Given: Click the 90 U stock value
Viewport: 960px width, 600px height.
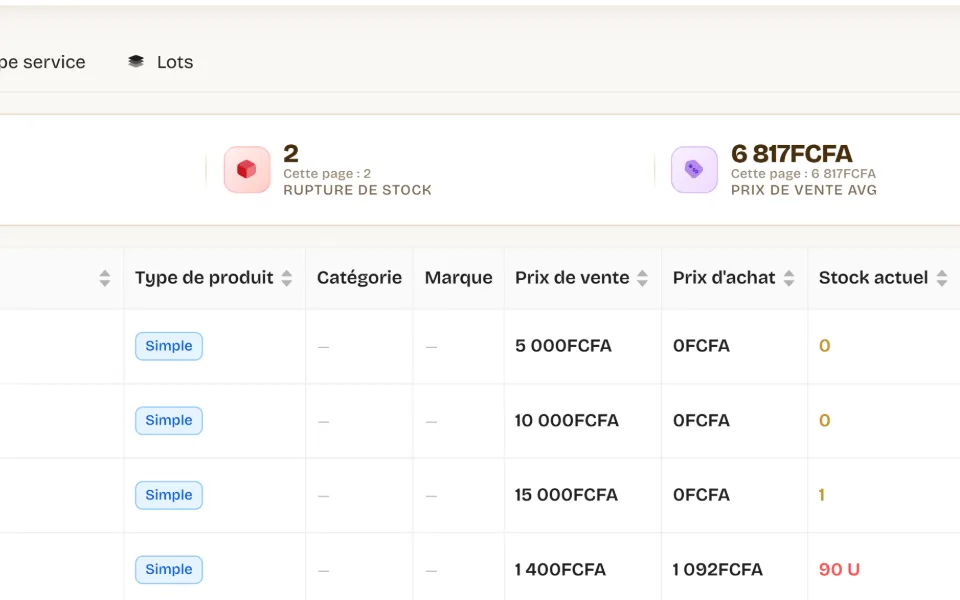Looking at the screenshot, I should [x=839, y=569].
